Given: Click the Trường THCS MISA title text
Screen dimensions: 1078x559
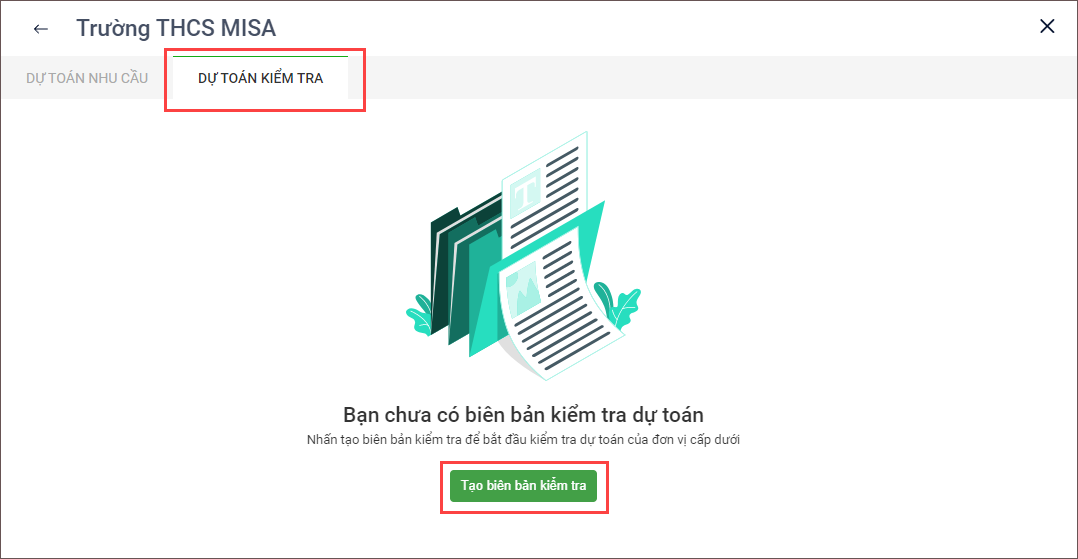Looking at the screenshot, I should (175, 28).
